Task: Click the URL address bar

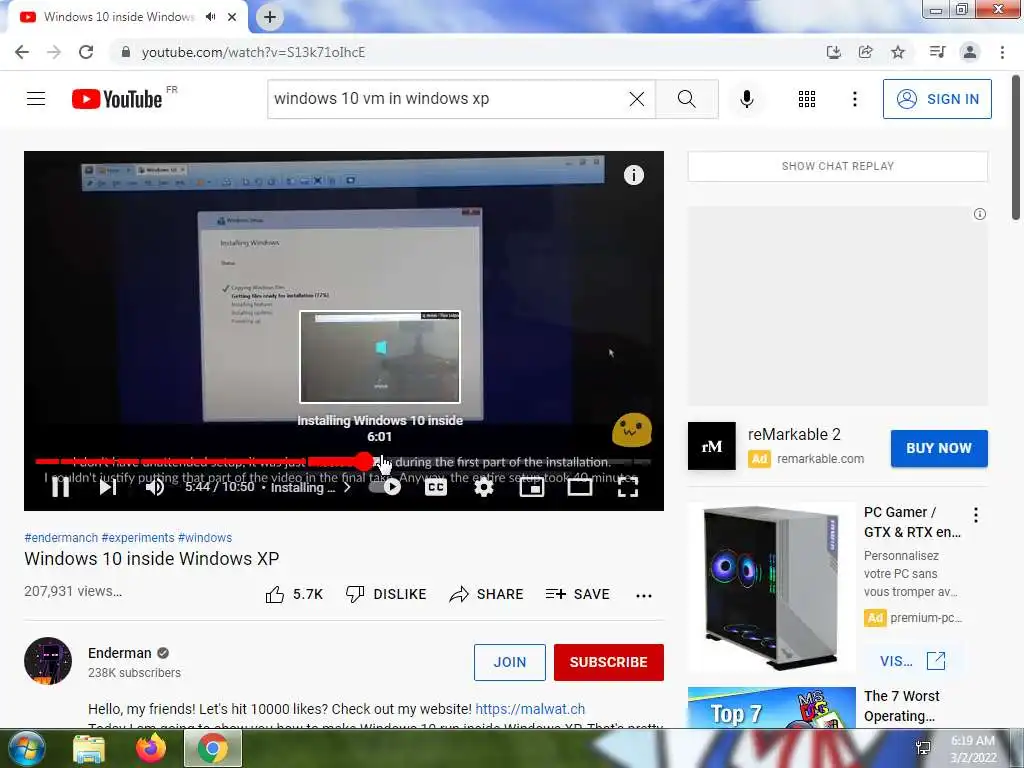Action: coord(457,52)
